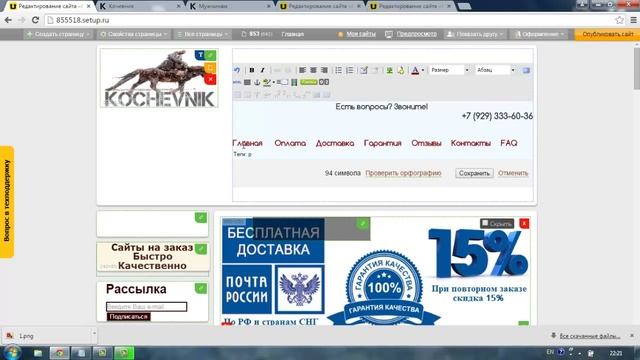The width and height of the screenshot is (640, 360).
Task: Edit the Рассылка block
Action: tap(201, 289)
